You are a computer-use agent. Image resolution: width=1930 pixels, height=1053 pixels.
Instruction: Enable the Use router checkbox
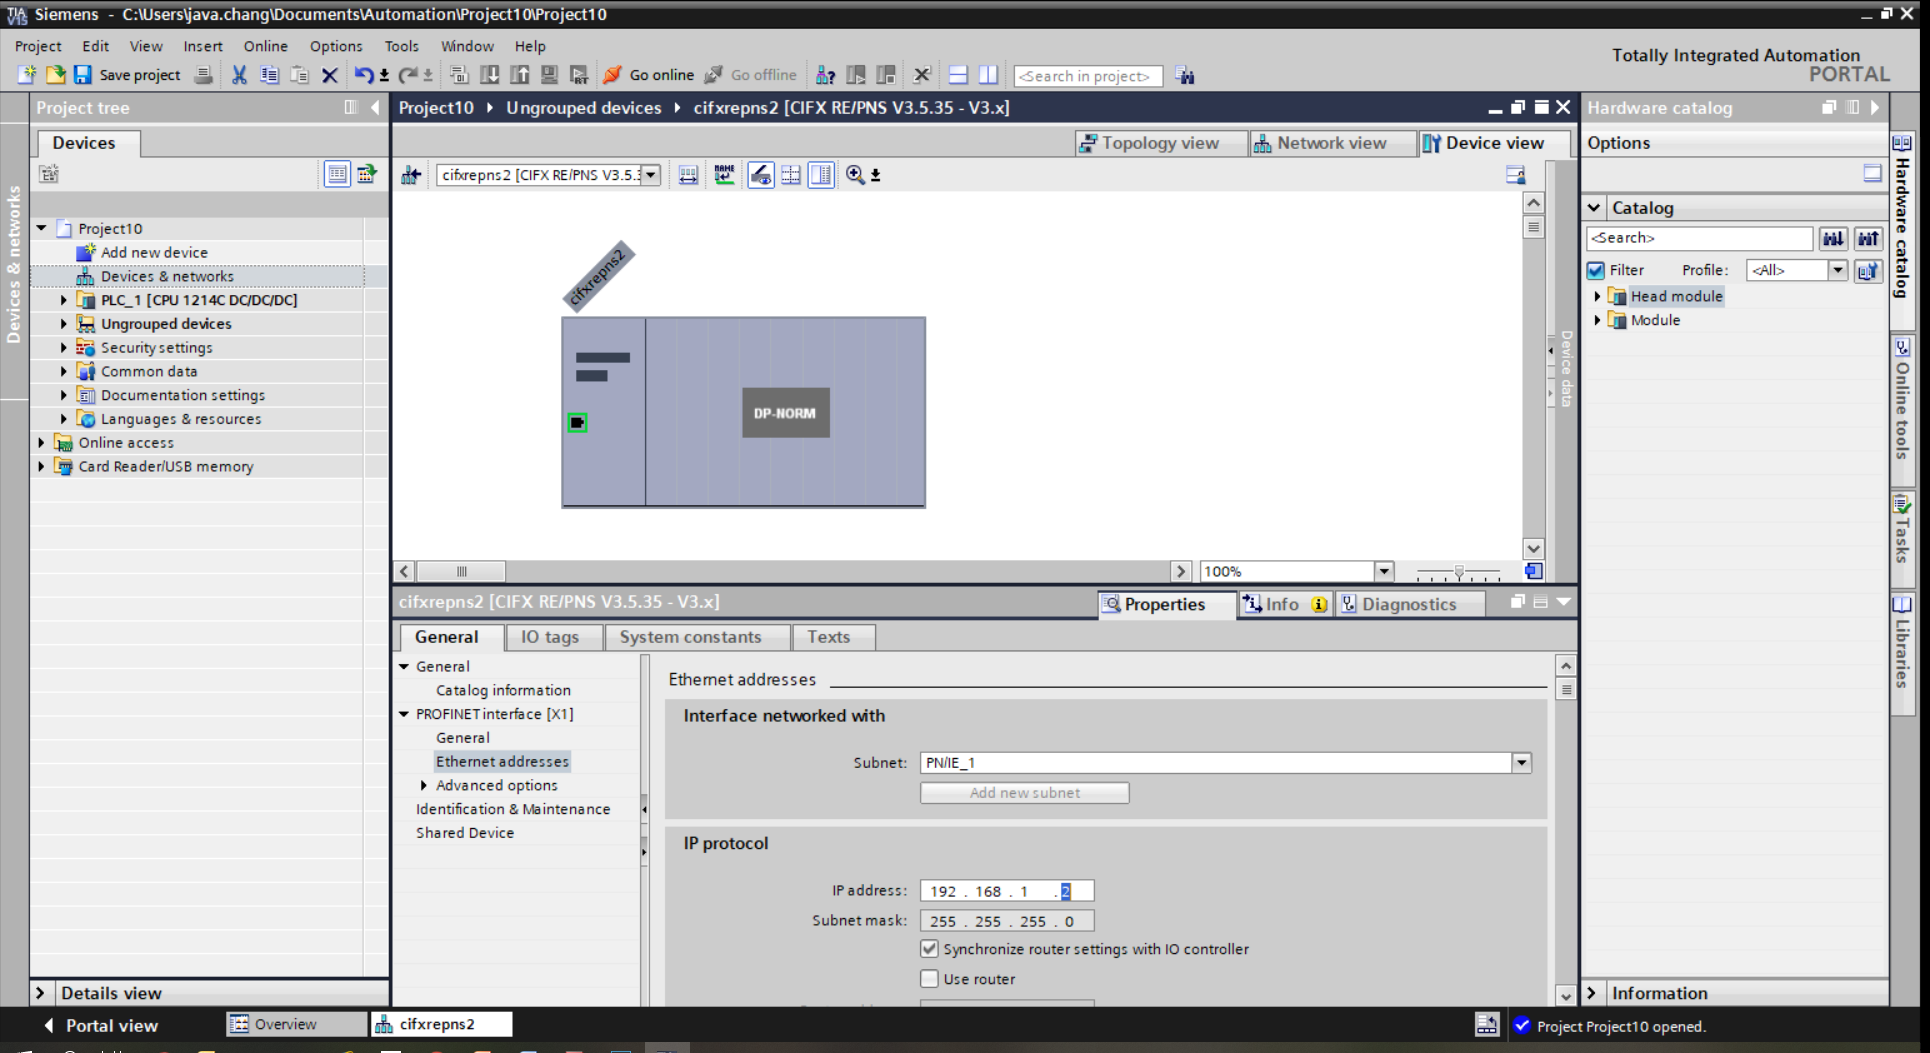(929, 979)
